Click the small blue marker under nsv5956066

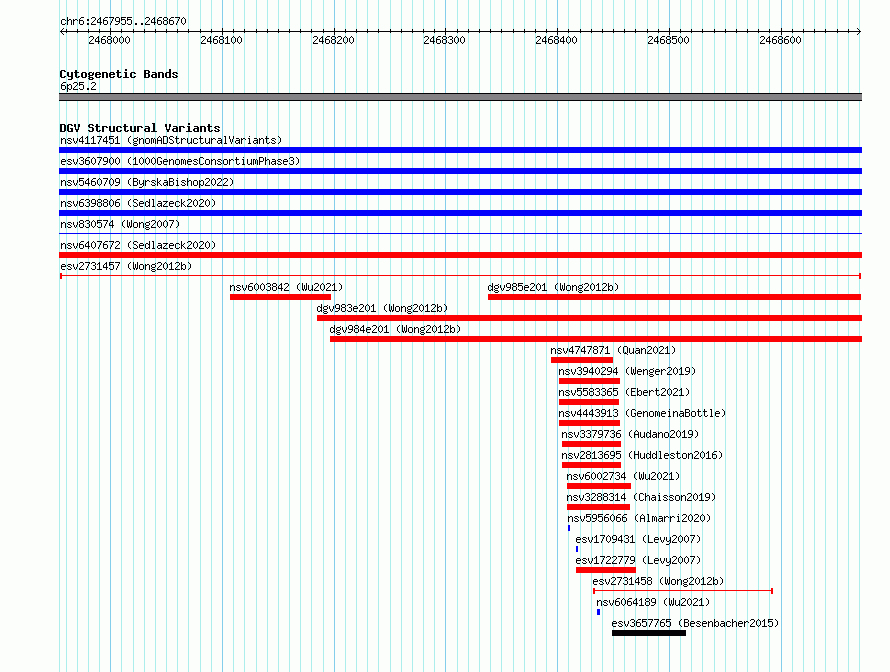[x=569, y=528]
